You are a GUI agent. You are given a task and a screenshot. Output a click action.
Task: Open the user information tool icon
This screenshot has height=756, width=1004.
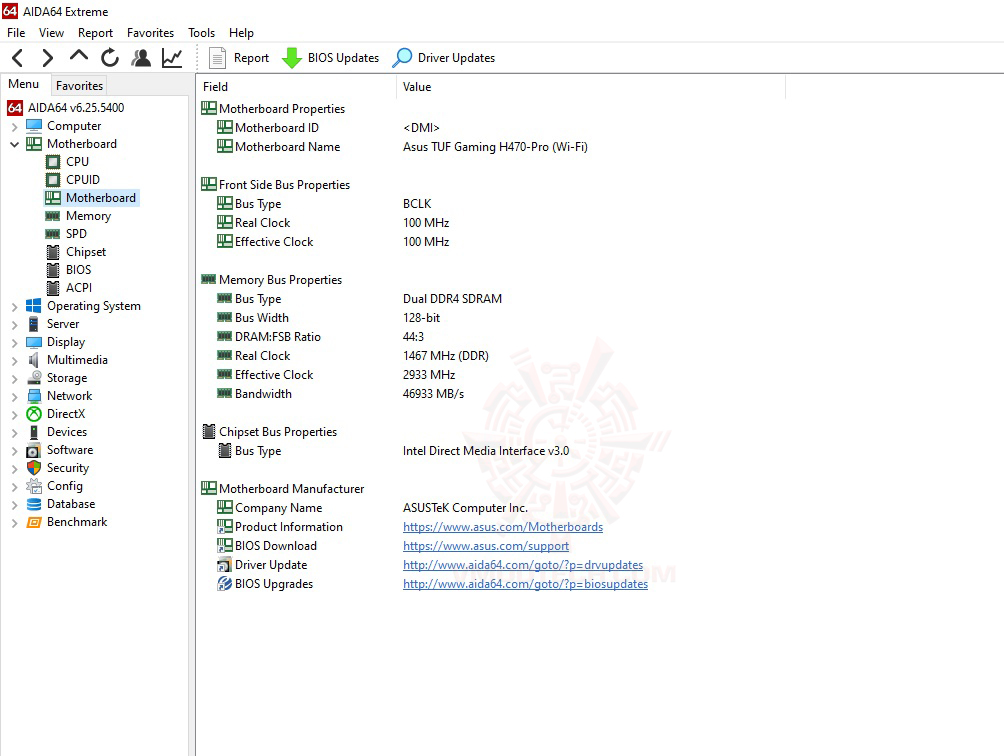pos(140,57)
